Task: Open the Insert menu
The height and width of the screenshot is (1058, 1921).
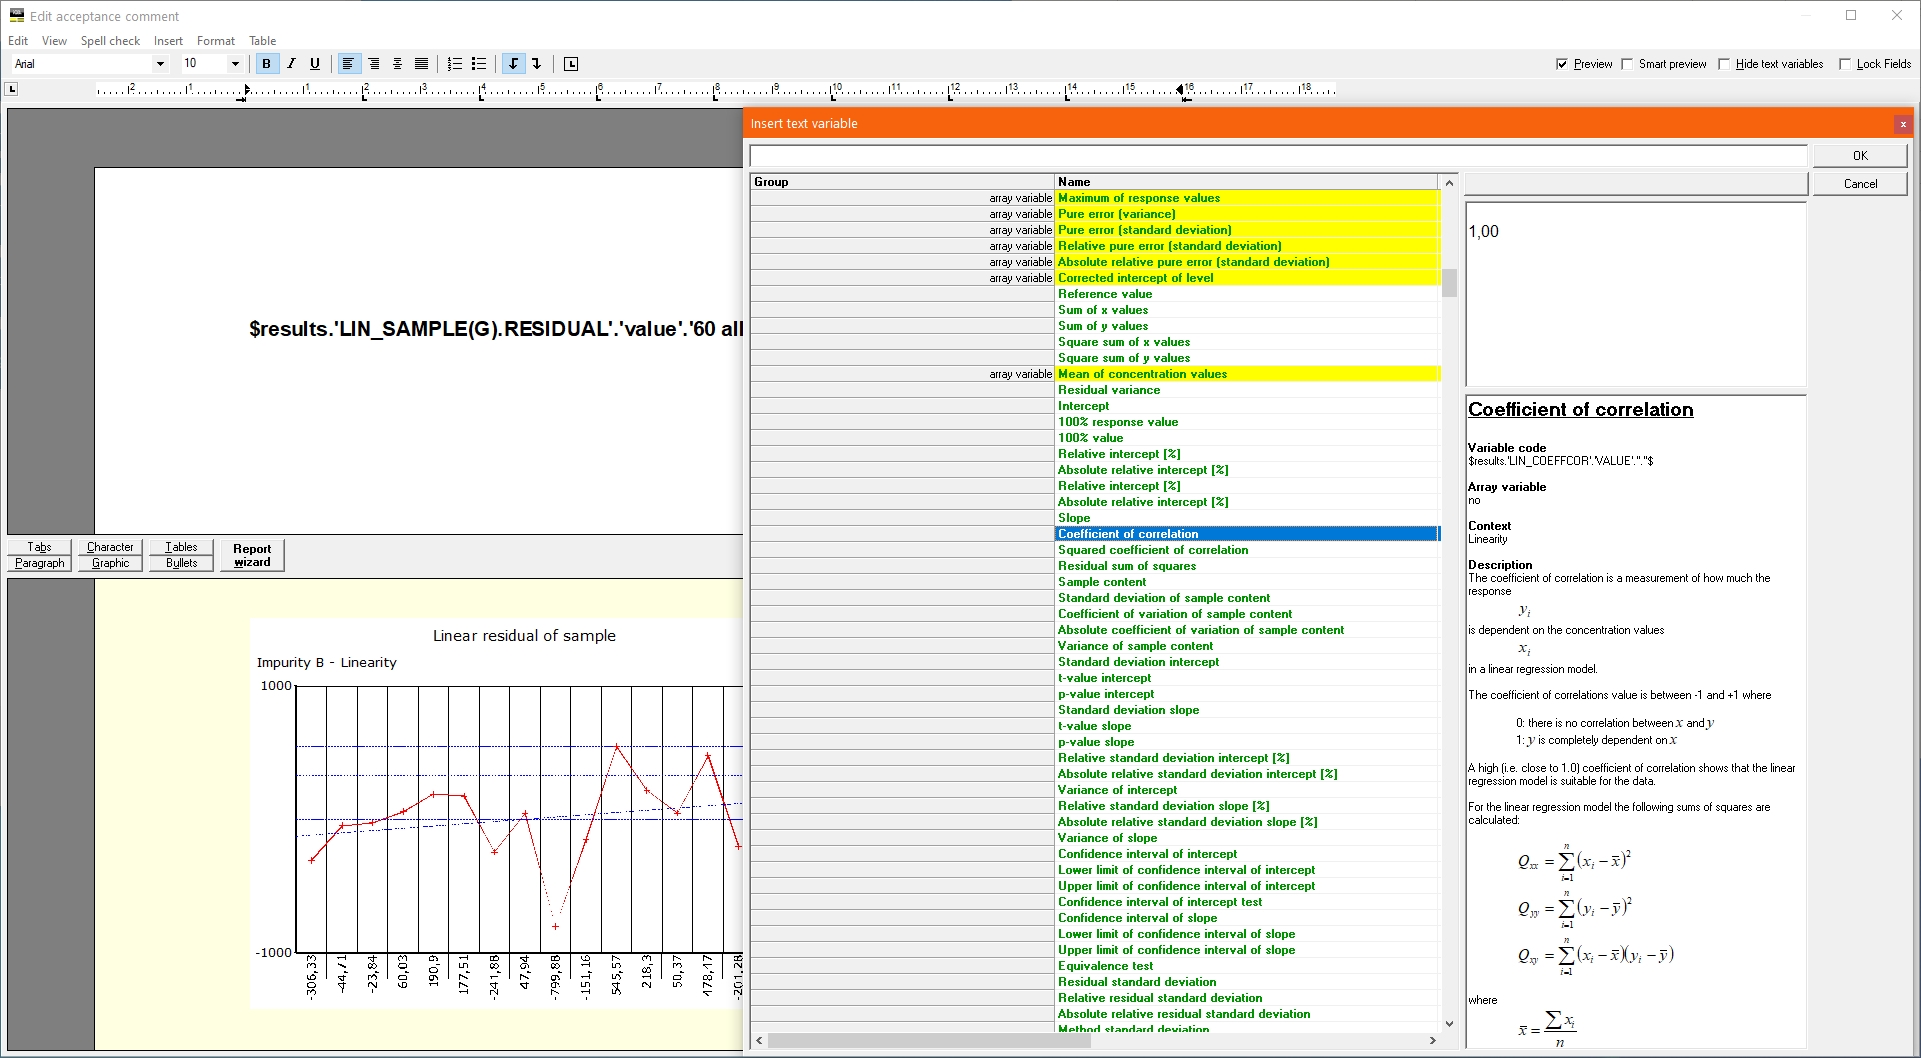Action: pyautogui.click(x=168, y=41)
